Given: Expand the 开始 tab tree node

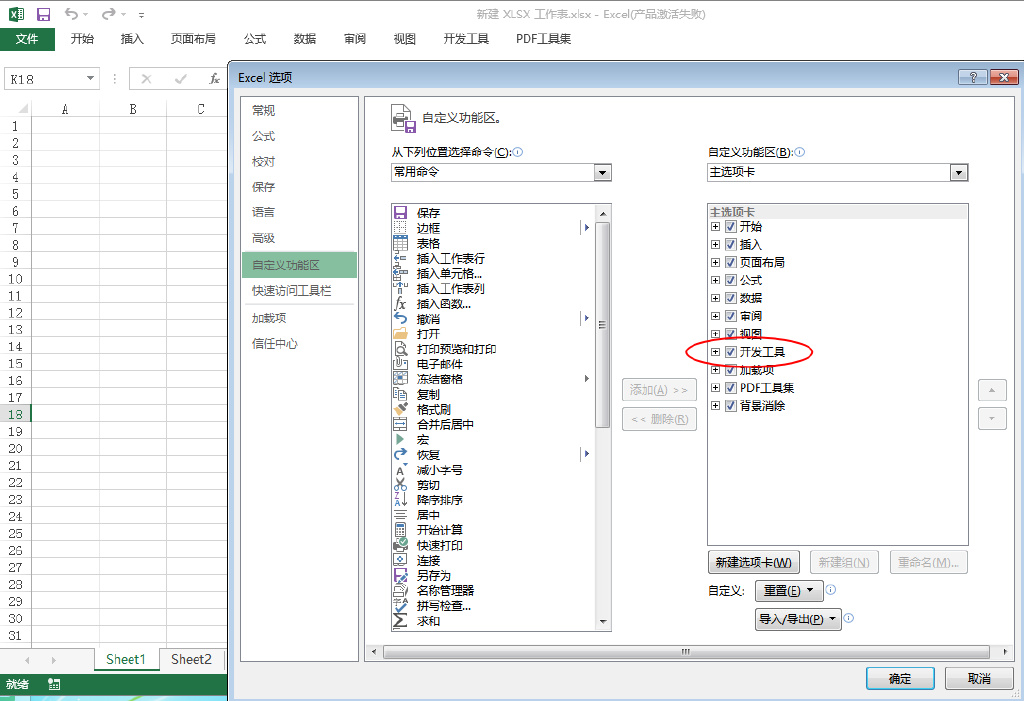Looking at the screenshot, I should tap(715, 226).
